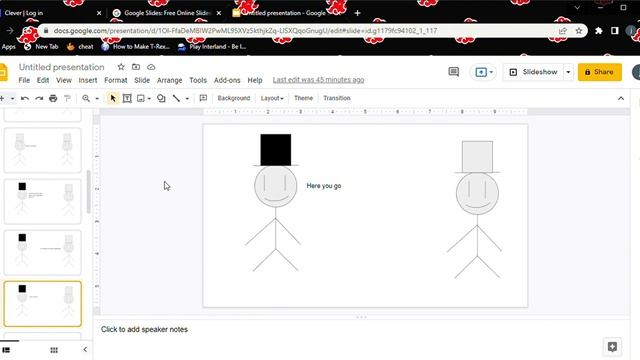Screen dimensions: 640x360
Task: Open the Play Interland bookmark
Action: click(x=212, y=47)
